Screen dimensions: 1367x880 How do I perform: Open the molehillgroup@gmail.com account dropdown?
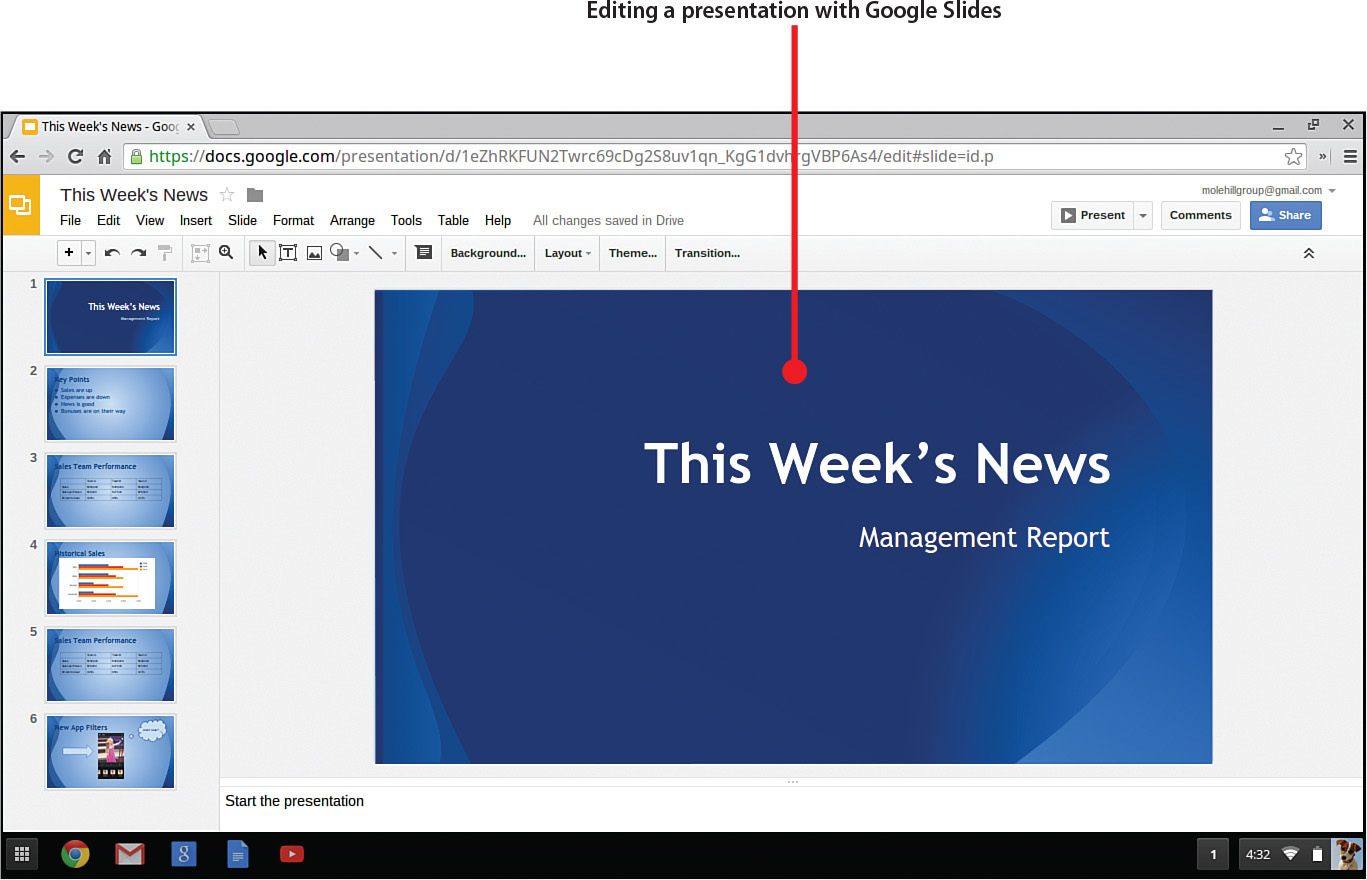point(1268,190)
